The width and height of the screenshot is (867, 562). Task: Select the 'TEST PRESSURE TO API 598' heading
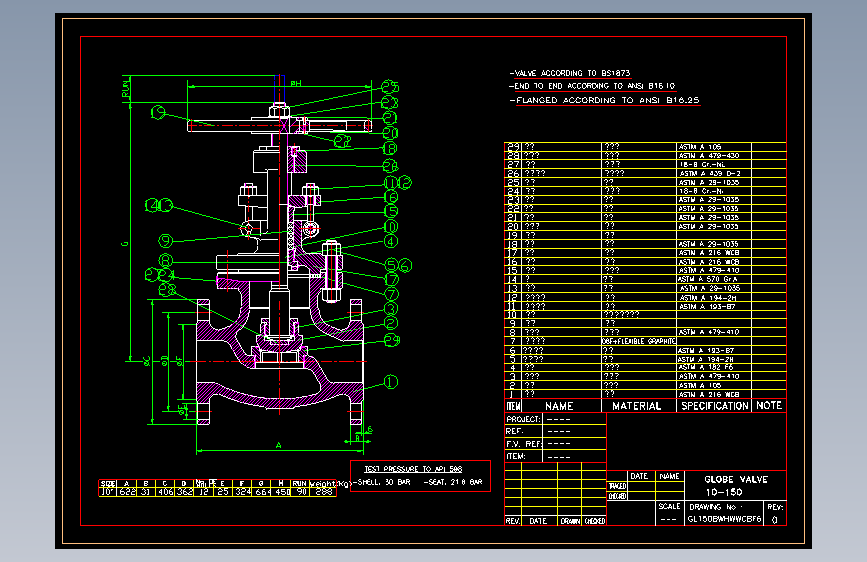tap(413, 469)
